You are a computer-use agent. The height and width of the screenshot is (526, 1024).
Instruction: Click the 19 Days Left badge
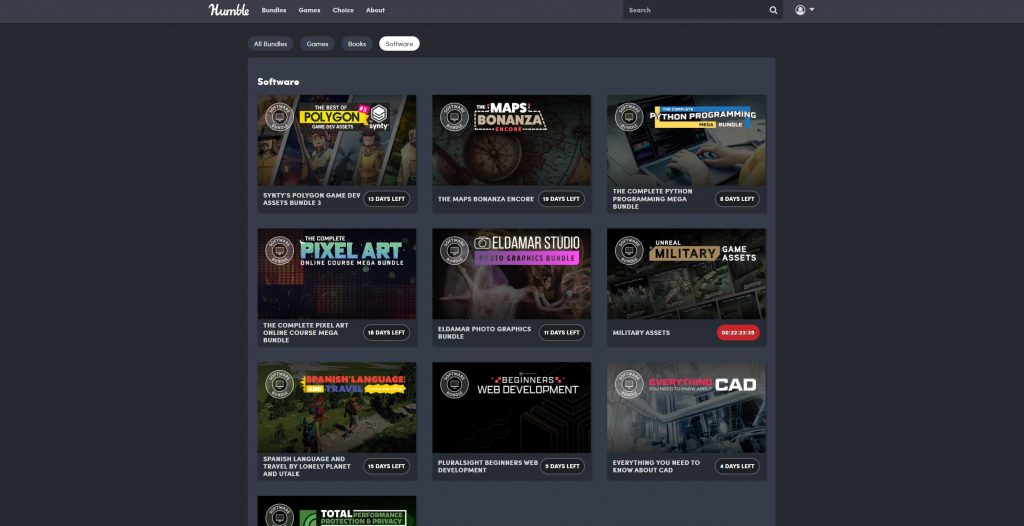click(562, 199)
